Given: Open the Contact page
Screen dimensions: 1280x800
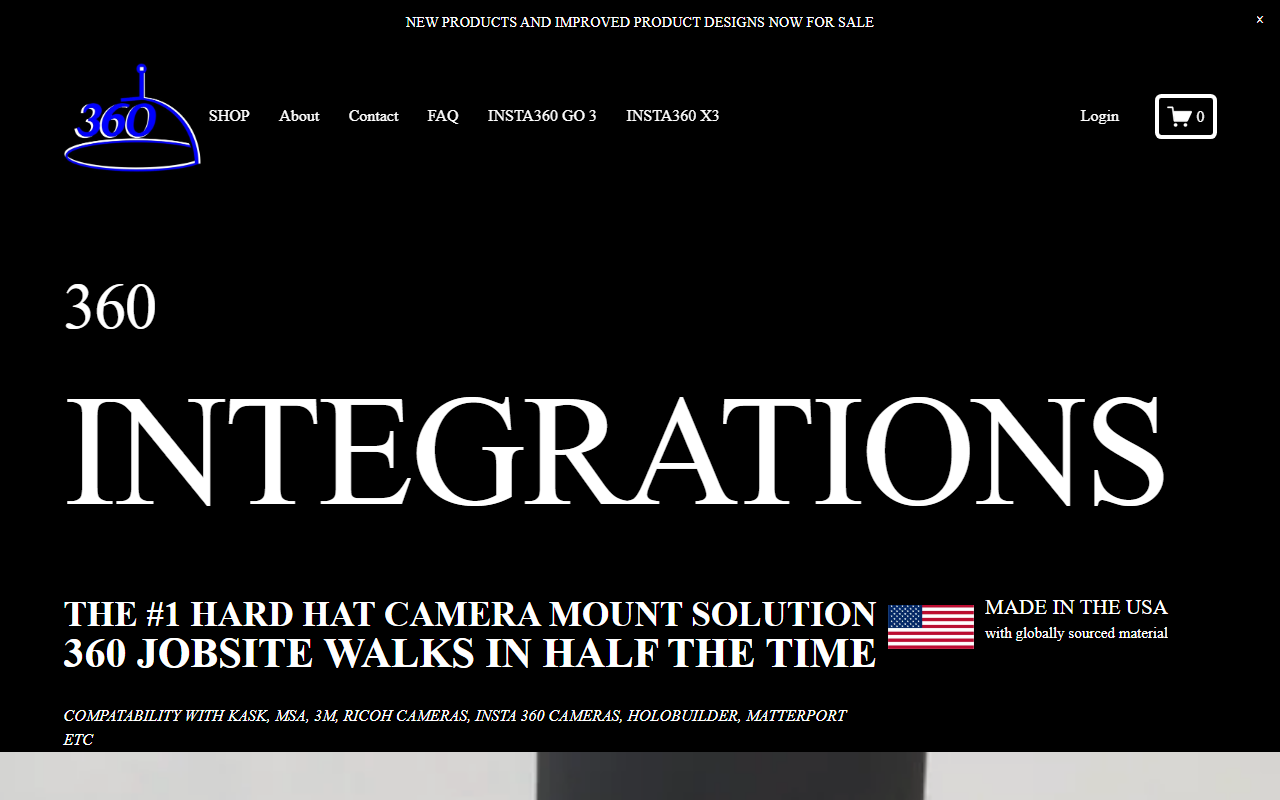Looking at the screenshot, I should pos(373,116).
